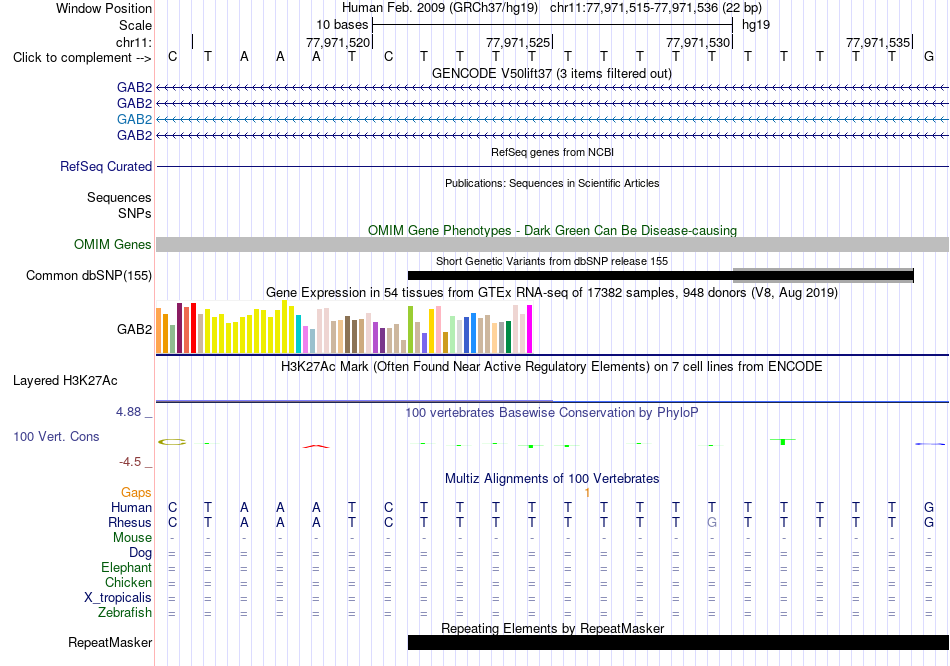Viewport: 950px width, 666px height.
Task: Select the Dog species label
Action: pyautogui.click(x=141, y=553)
